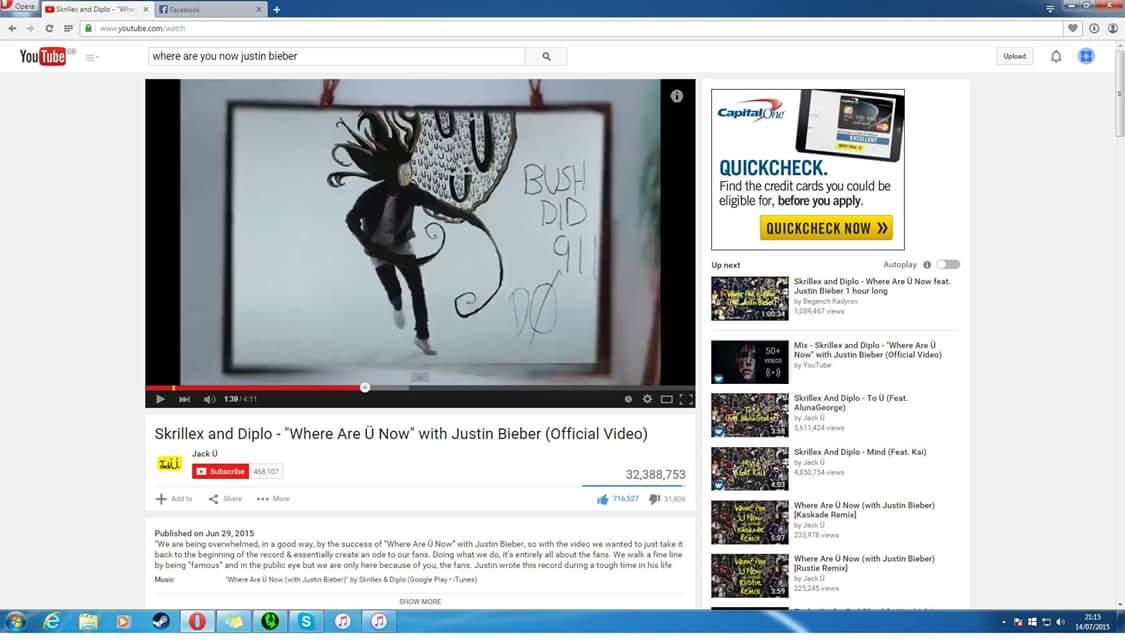The image size is (1125, 640).
Task: Click the progress bar scrubber handle
Action: tap(364, 387)
